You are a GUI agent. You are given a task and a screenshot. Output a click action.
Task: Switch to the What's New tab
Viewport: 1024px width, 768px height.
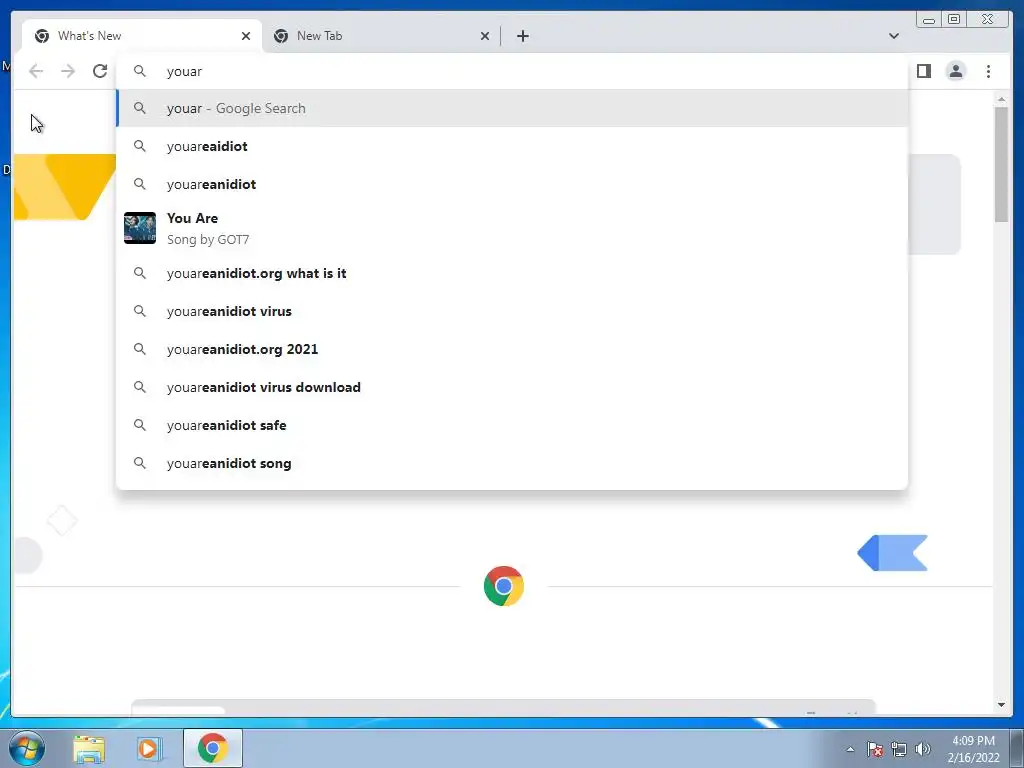click(142, 36)
